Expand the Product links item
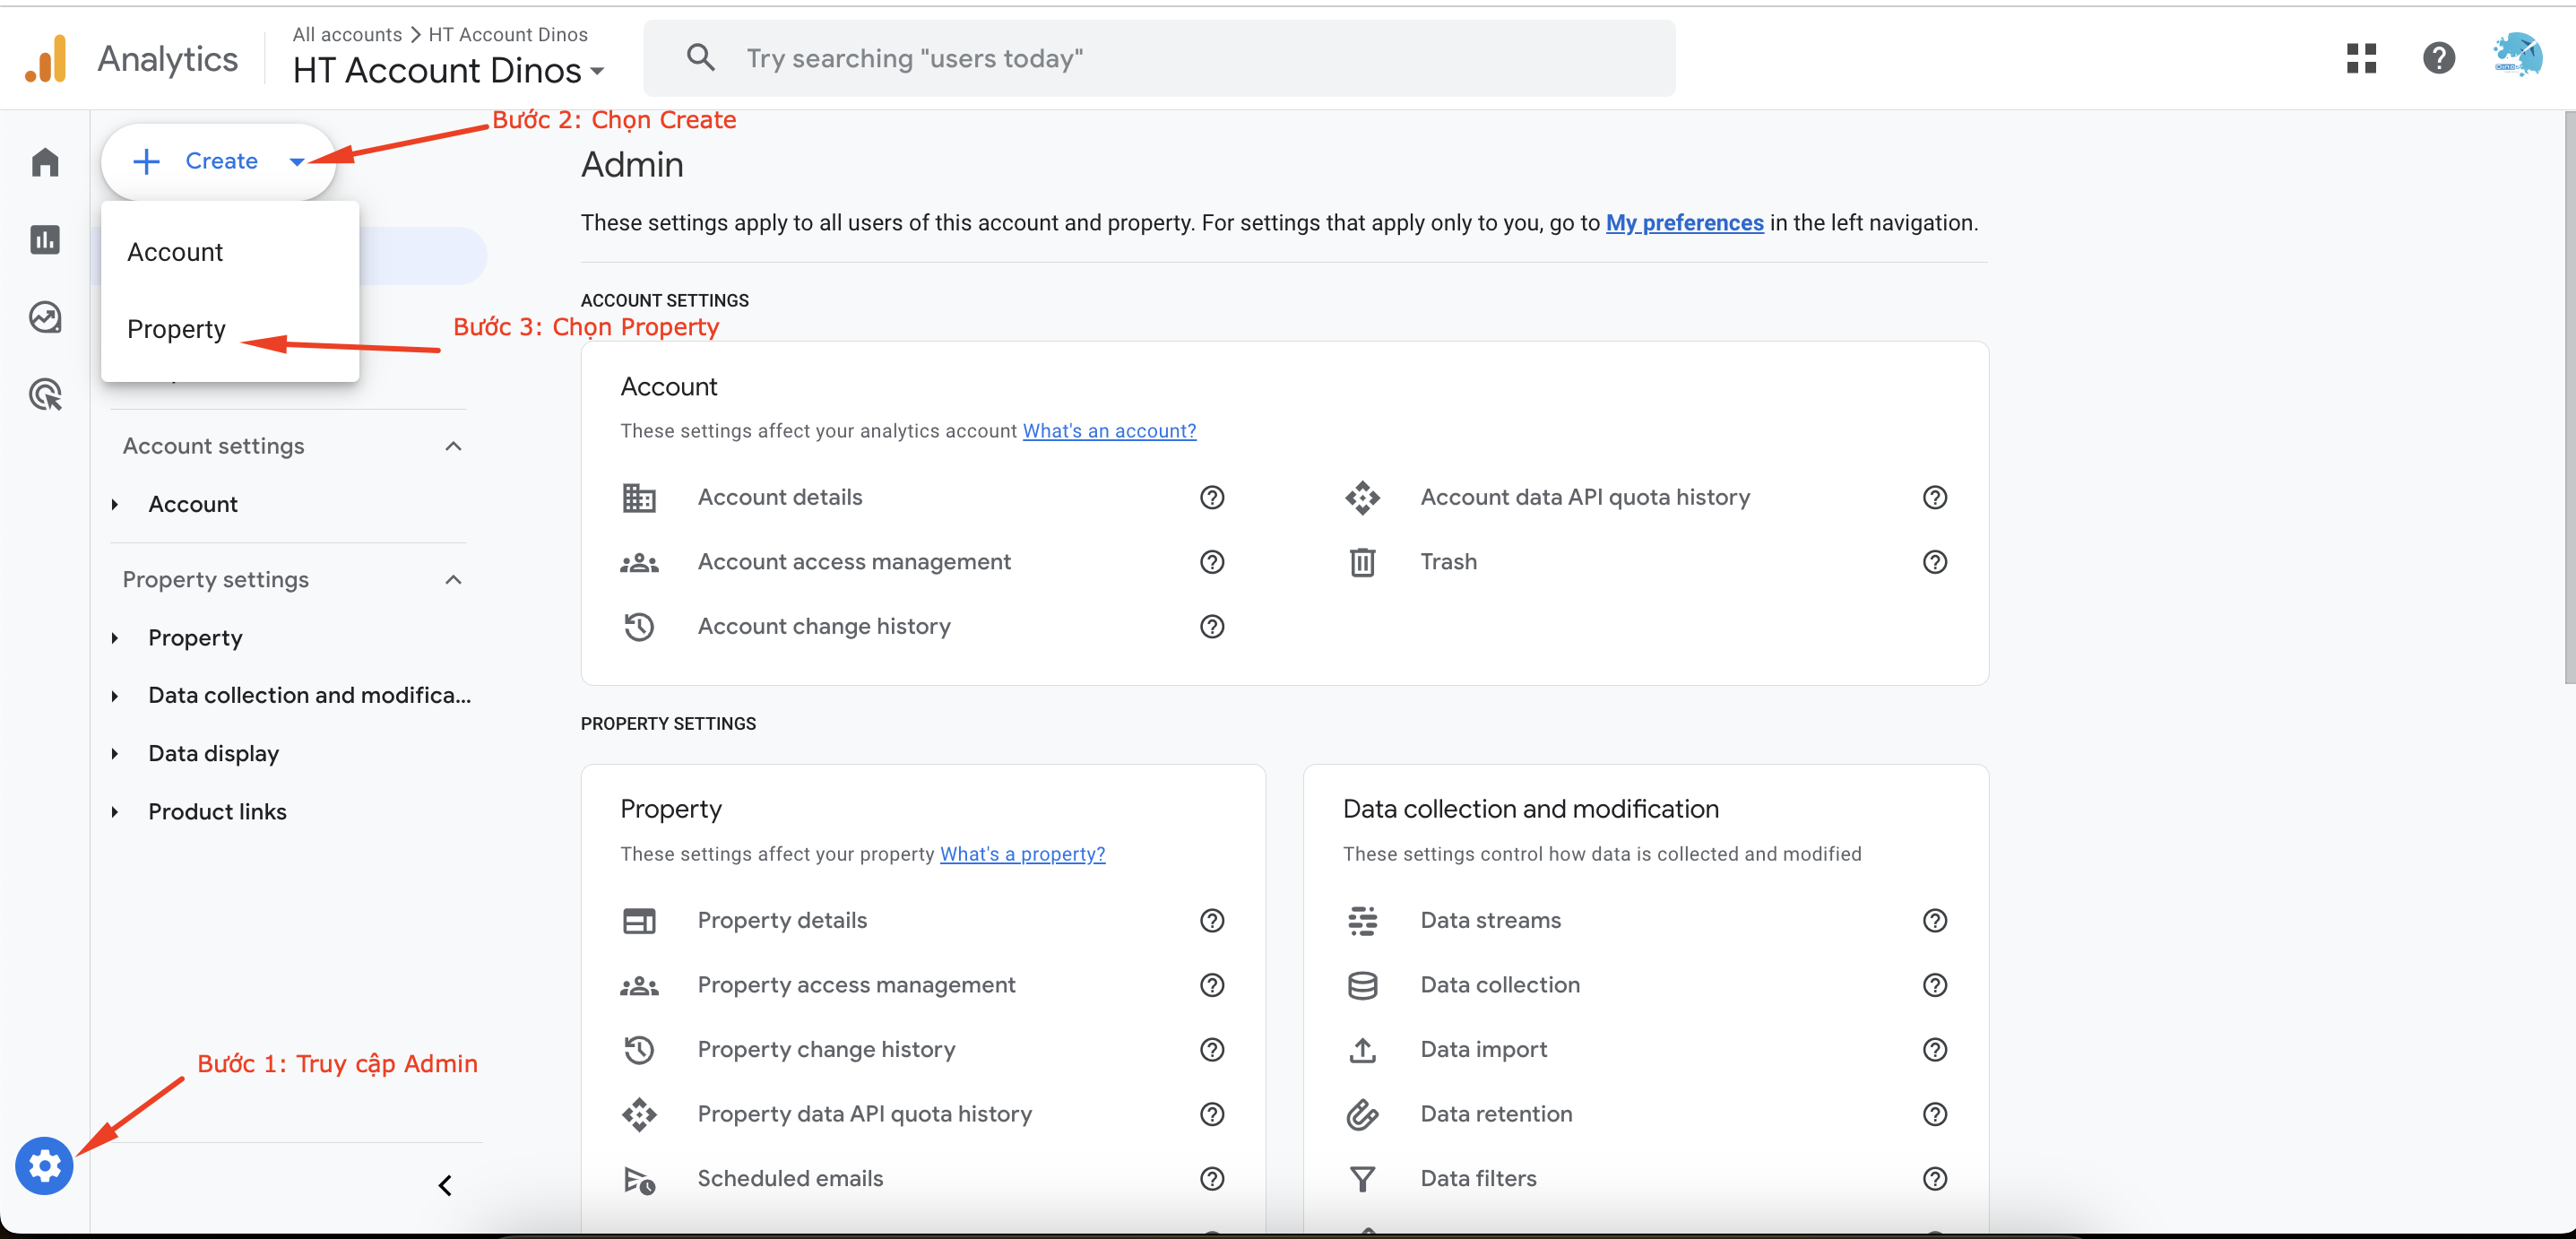 pos(115,812)
